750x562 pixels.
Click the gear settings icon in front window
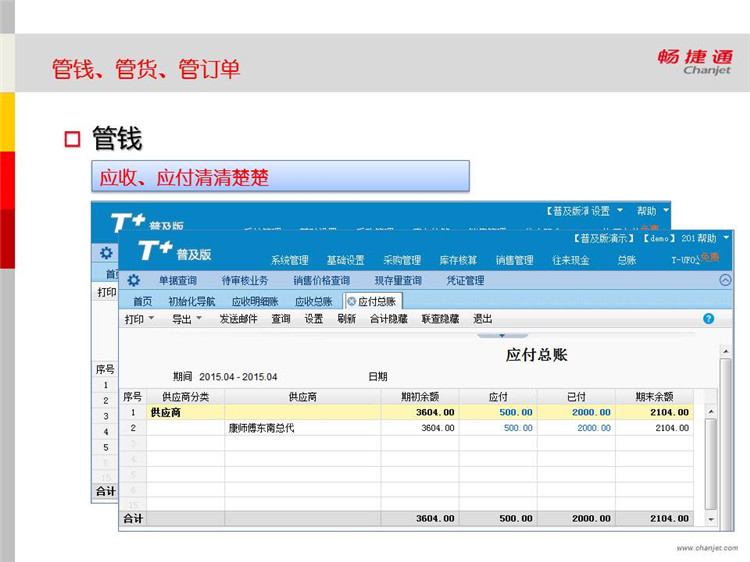[x=134, y=280]
